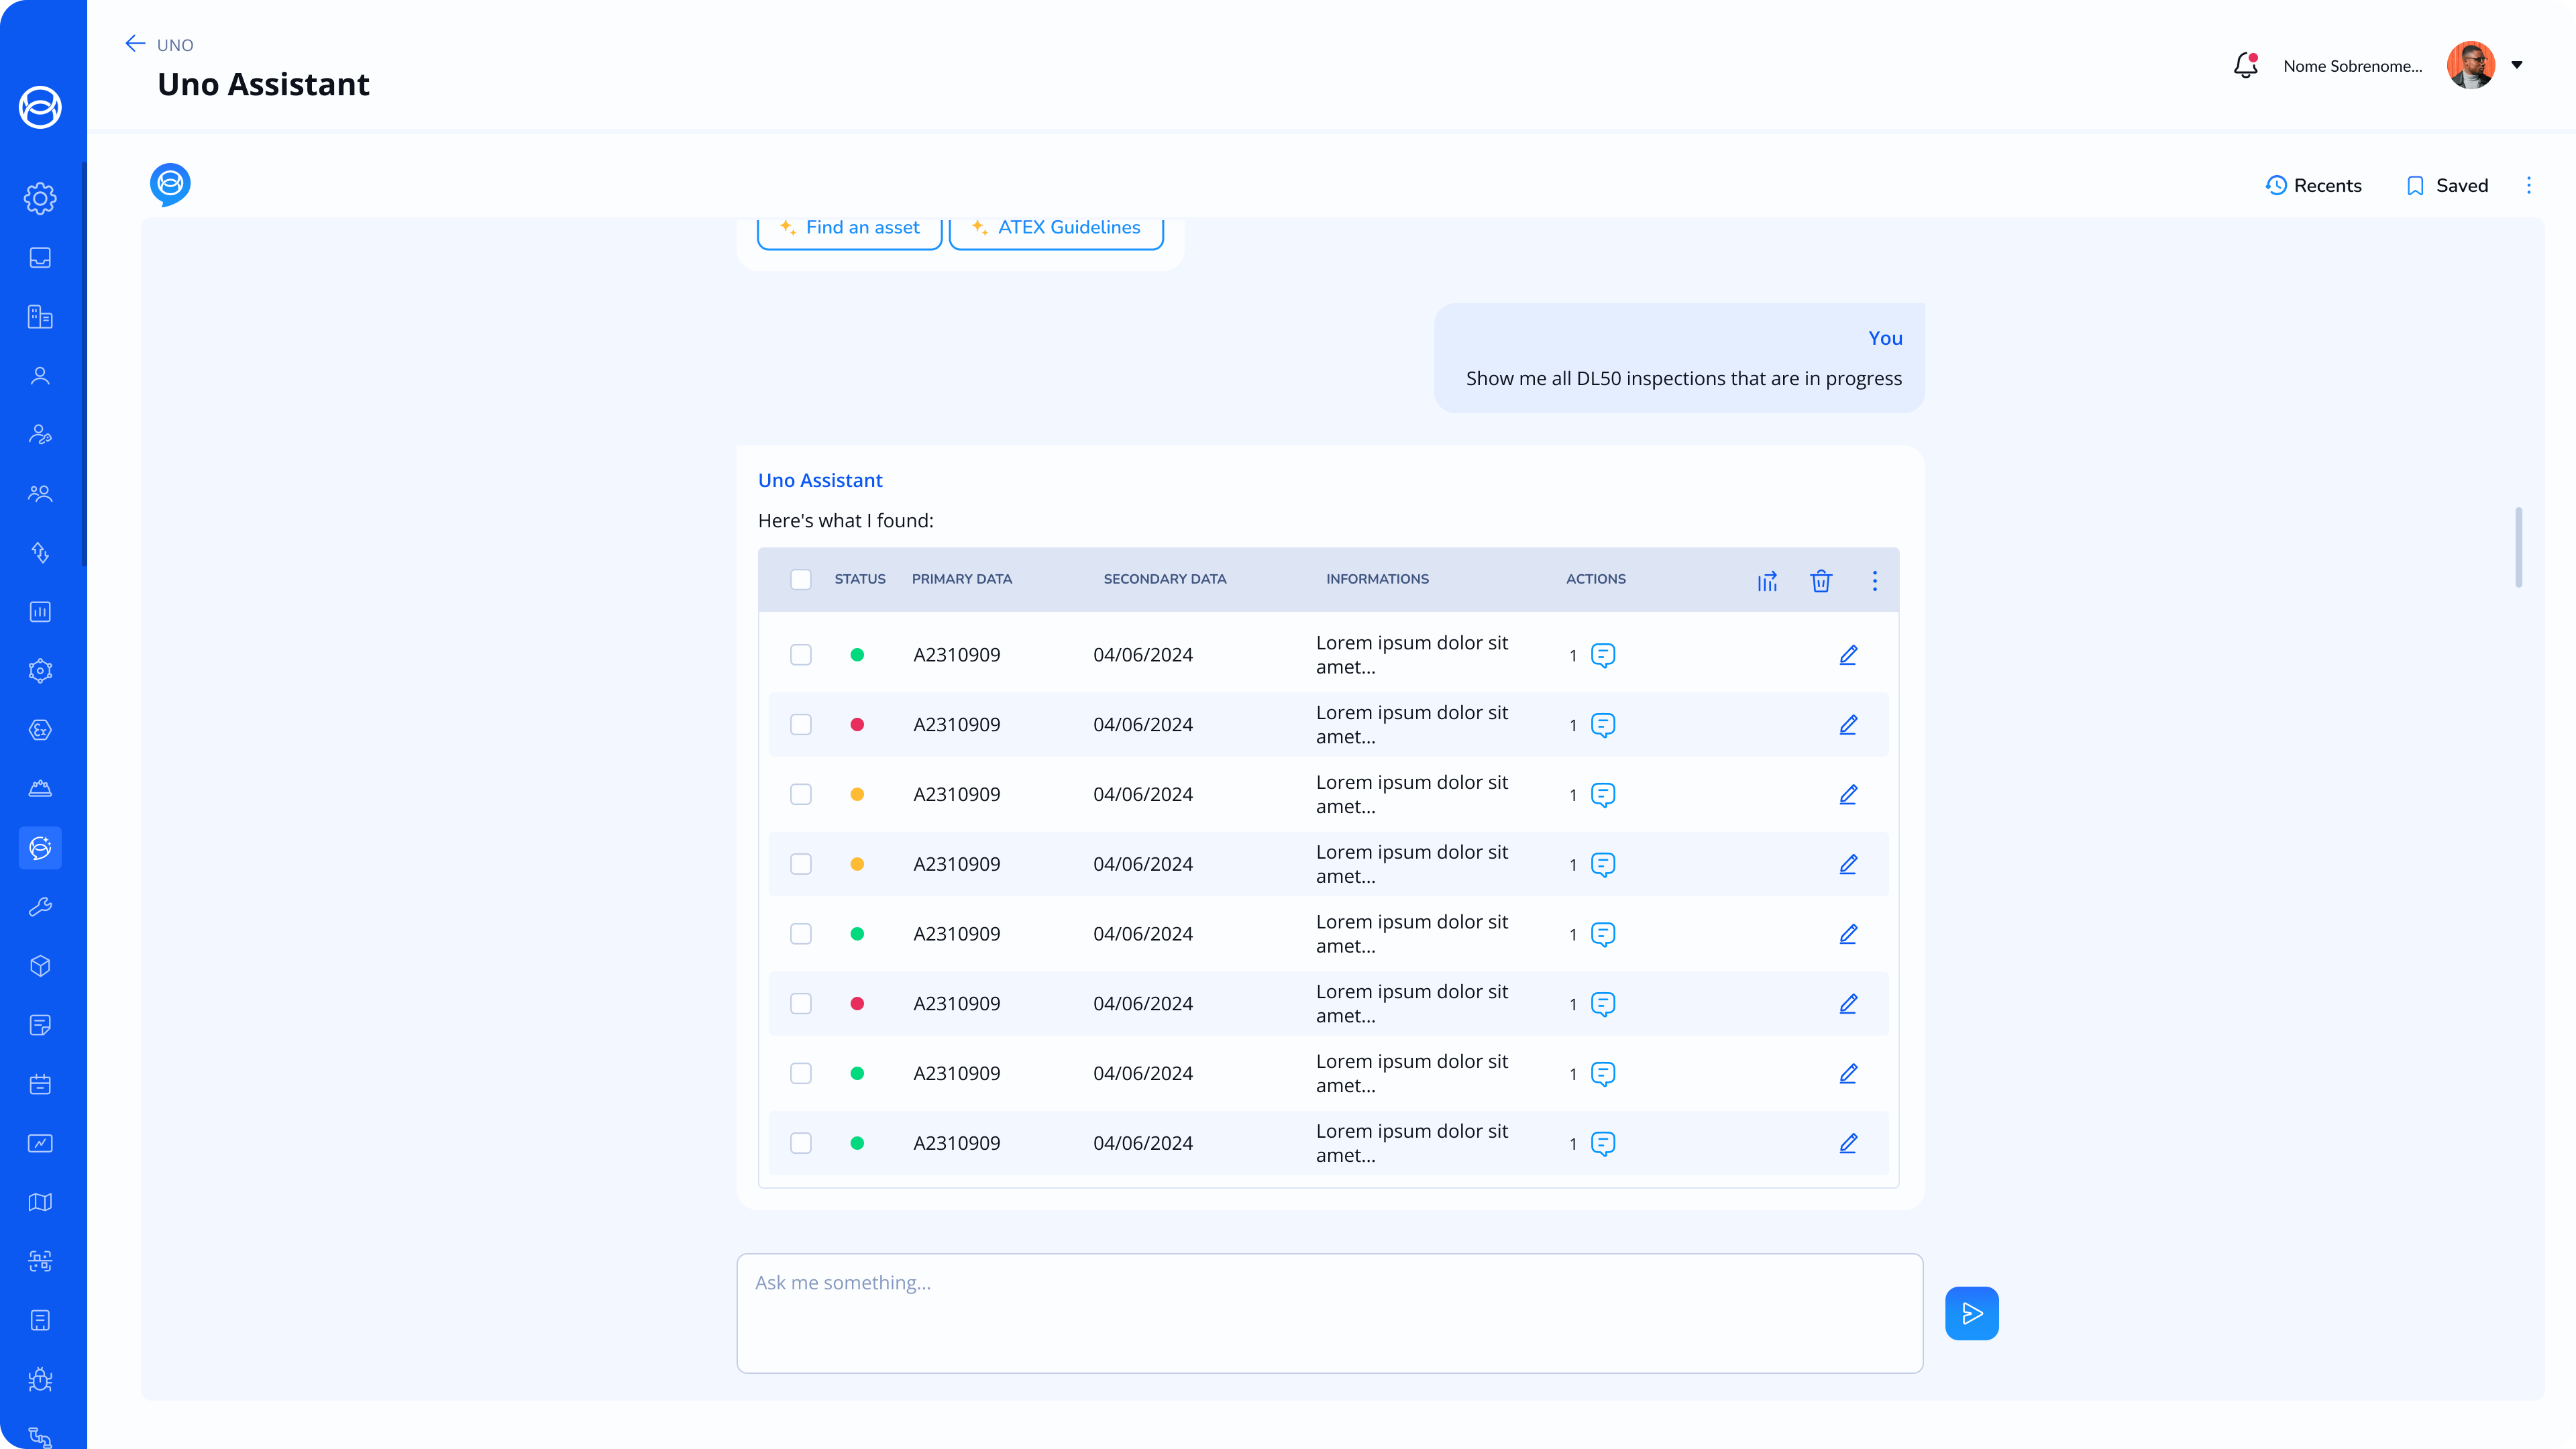The width and height of the screenshot is (2576, 1449).
Task: Click the send message arrow button
Action: [x=1971, y=1313]
